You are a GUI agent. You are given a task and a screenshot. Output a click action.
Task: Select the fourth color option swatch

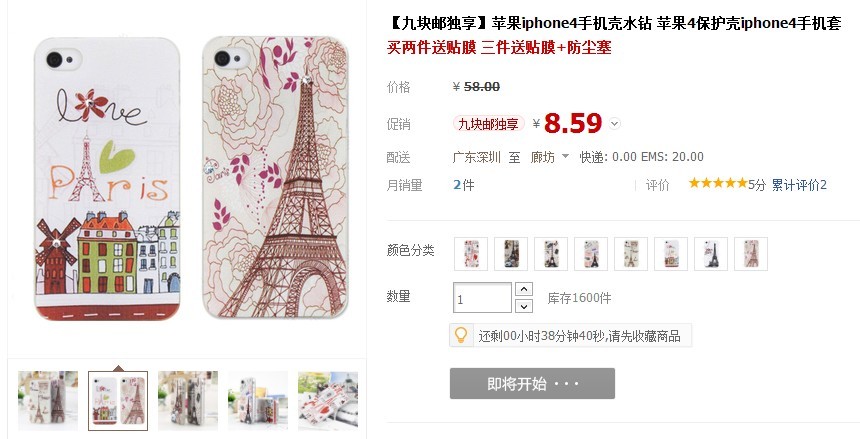591,254
